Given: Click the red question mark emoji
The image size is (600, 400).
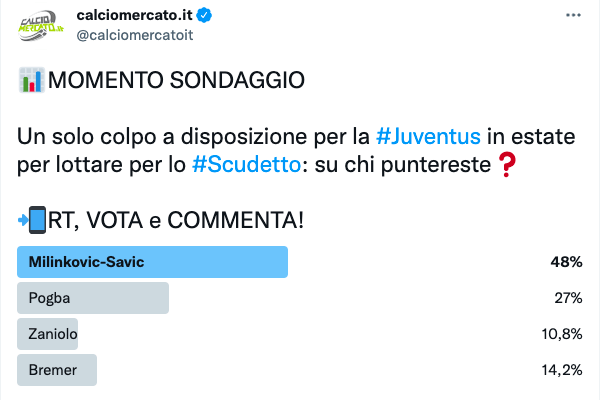Looking at the screenshot, I should 511,163.
